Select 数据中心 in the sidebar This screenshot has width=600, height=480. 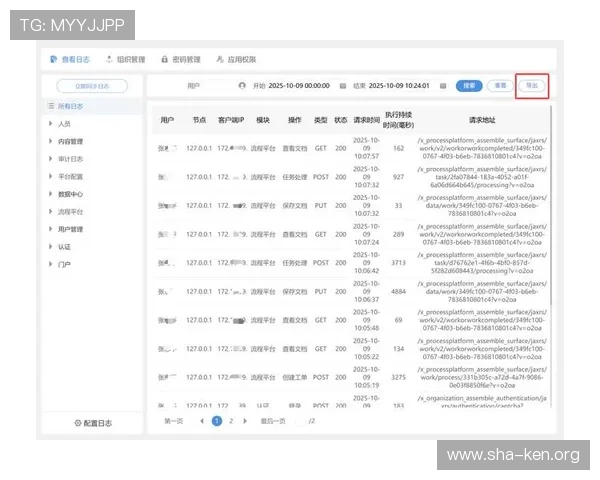tap(70, 194)
